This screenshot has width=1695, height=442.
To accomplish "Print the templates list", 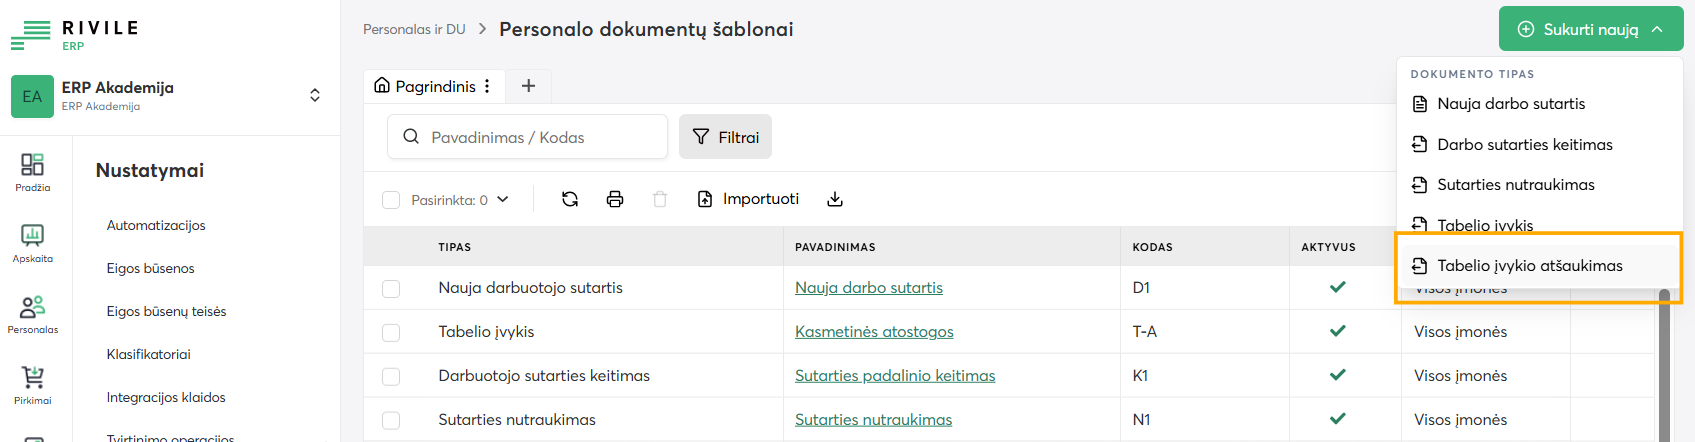I will 615,199.
